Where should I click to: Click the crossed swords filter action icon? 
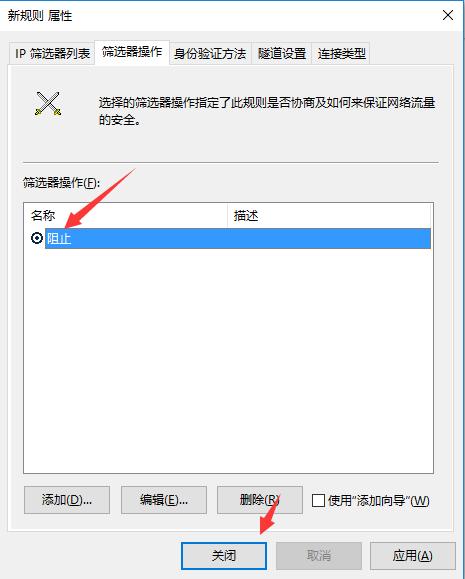pyautogui.click(x=48, y=103)
